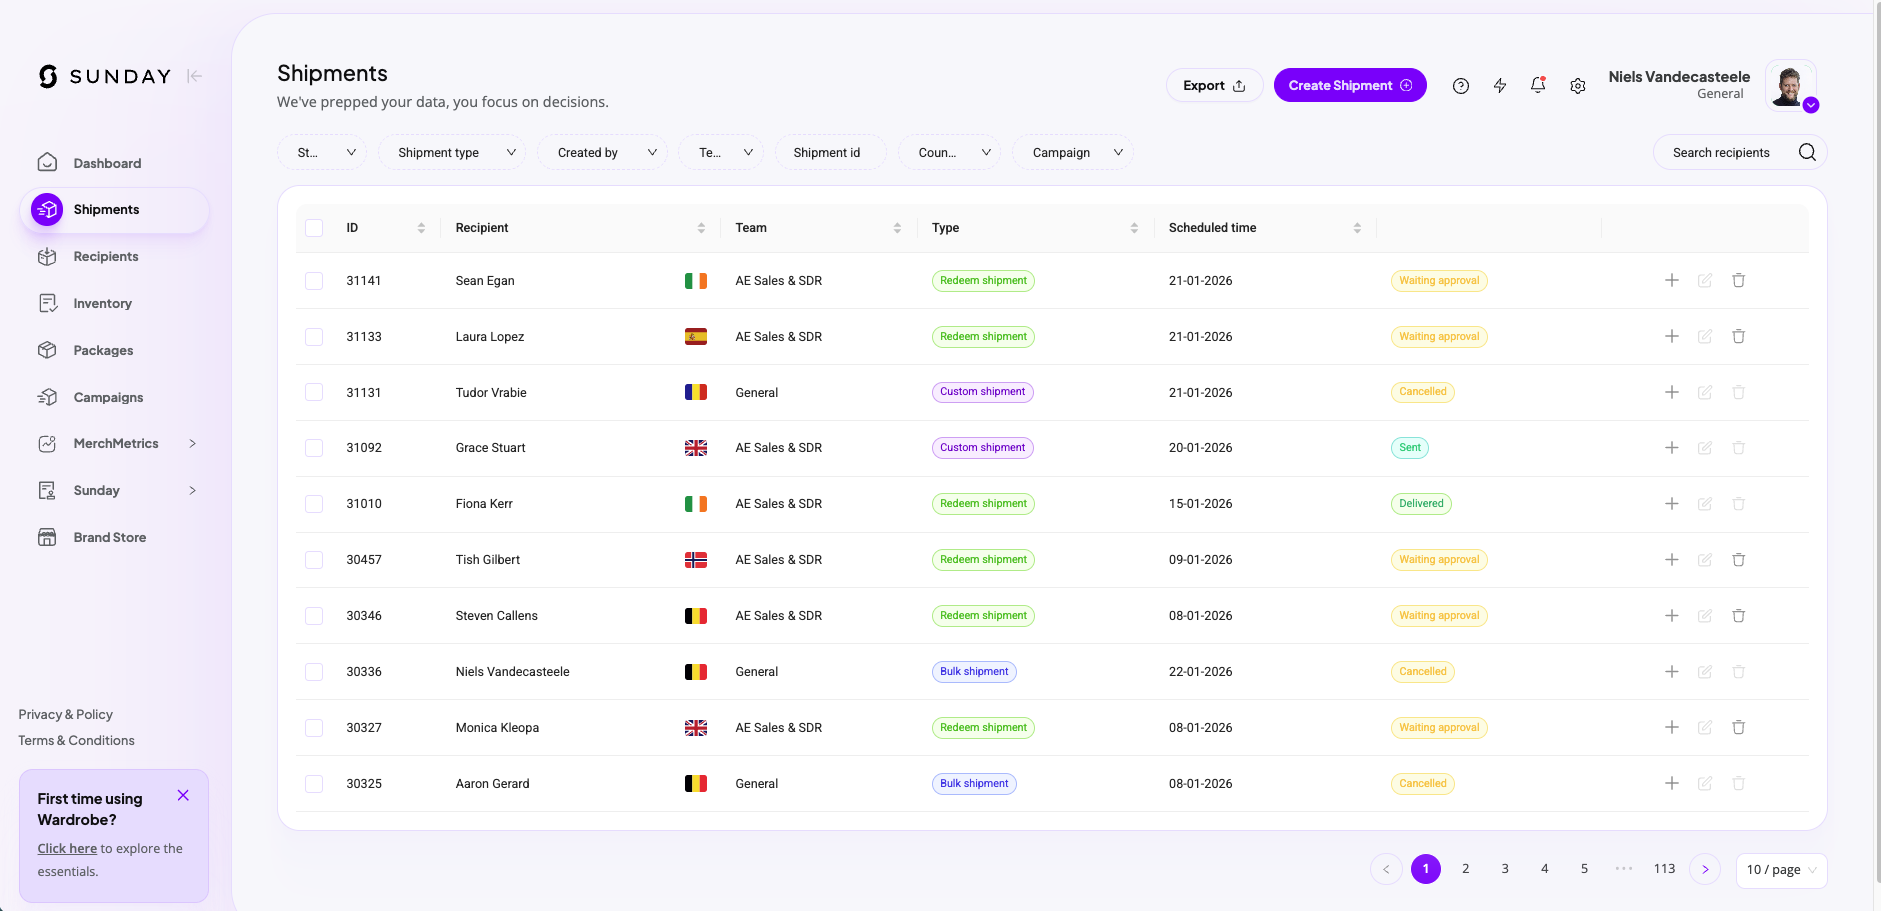Collapse the sidebar with the arrow icon
Screen dimensions: 1881x911
point(195,76)
